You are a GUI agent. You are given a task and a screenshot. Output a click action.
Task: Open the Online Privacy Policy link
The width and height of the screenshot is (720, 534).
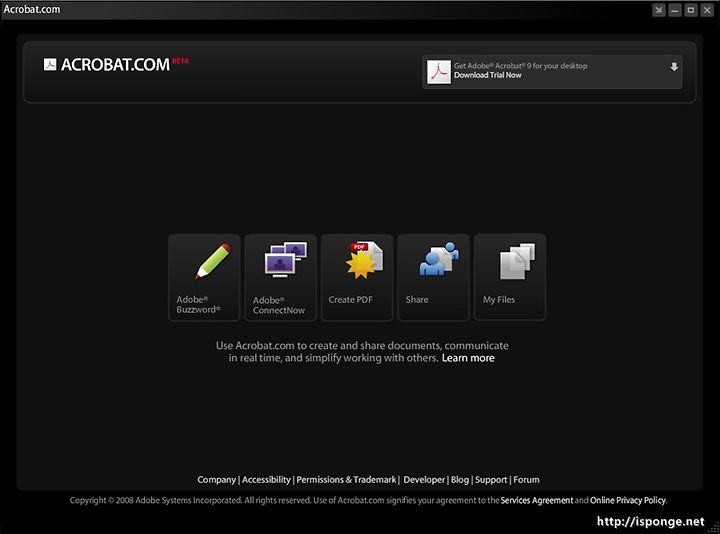(628, 500)
